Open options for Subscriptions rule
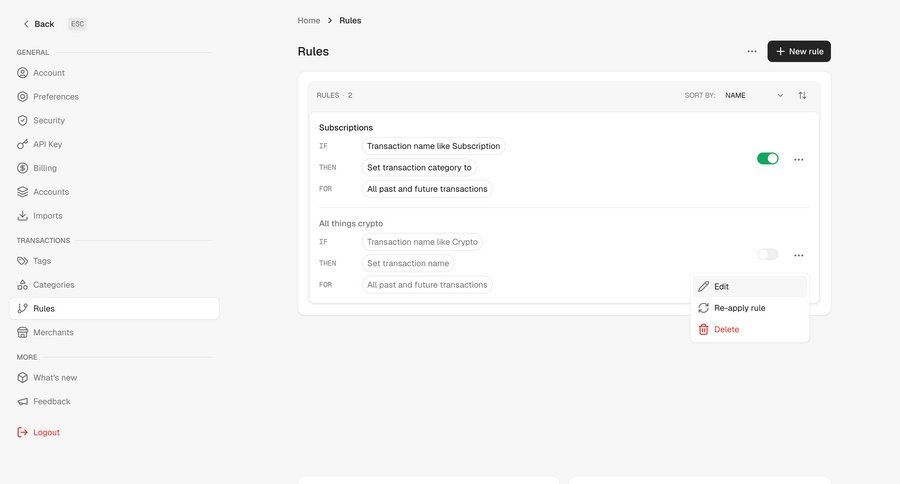This screenshot has height=484, width=900. [798, 160]
